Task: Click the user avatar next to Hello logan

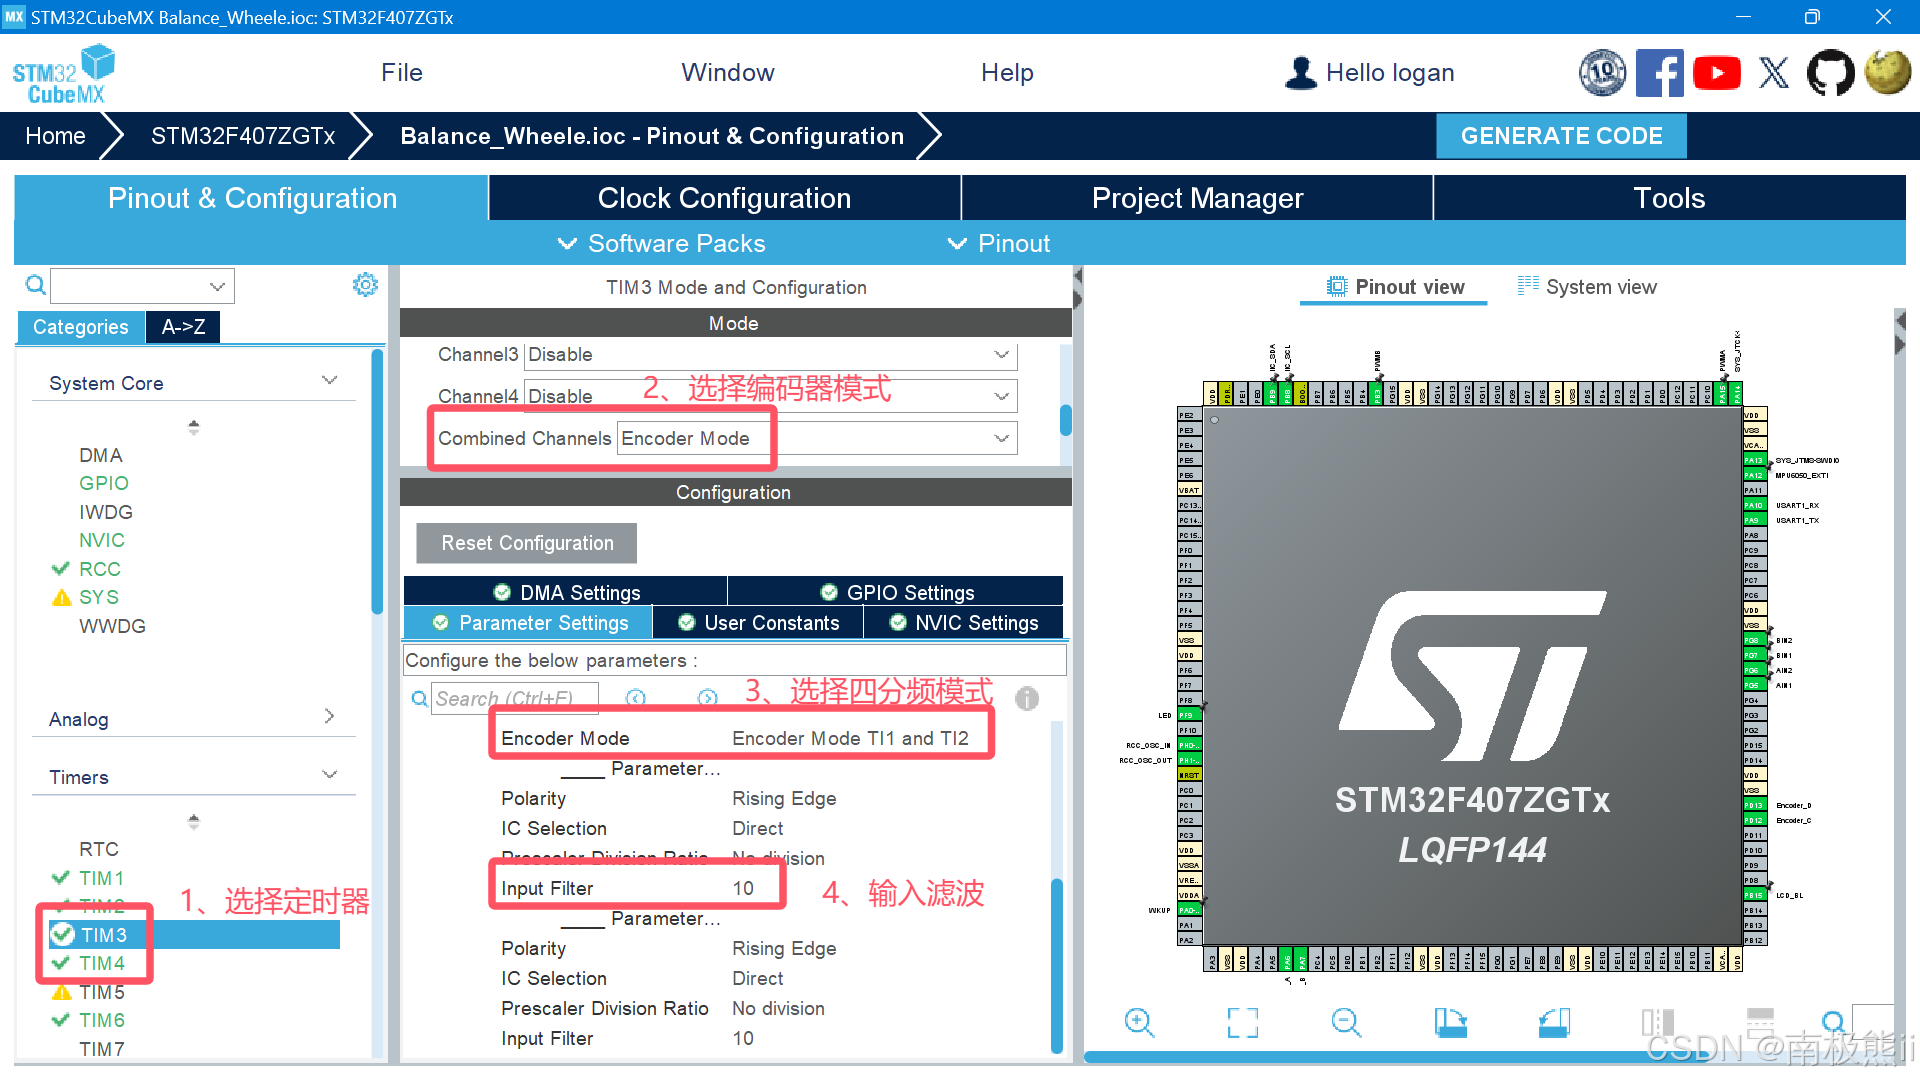Action: (x=1300, y=73)
